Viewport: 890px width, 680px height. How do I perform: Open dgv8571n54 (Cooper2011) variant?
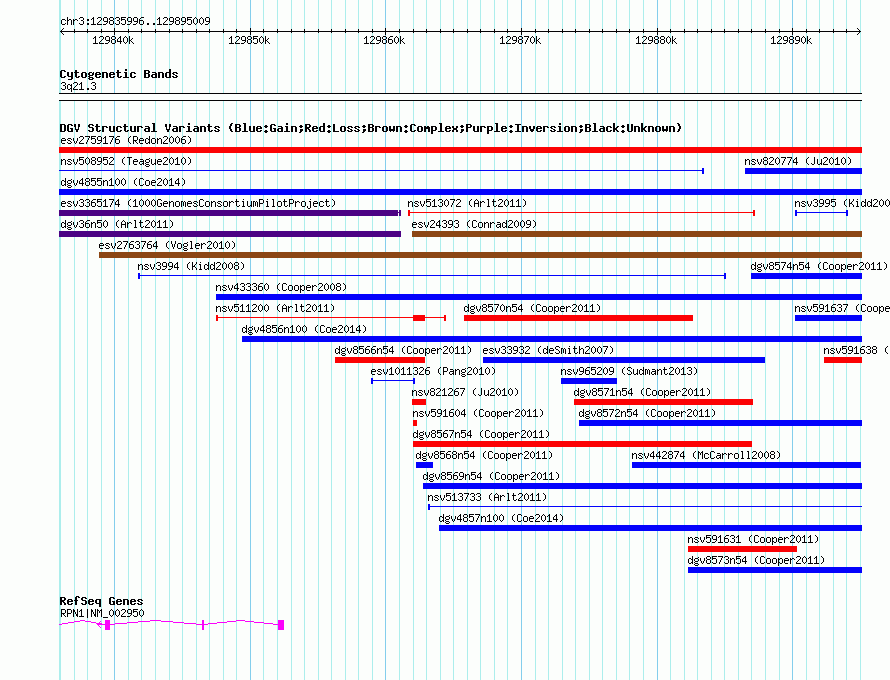point(642,392)
